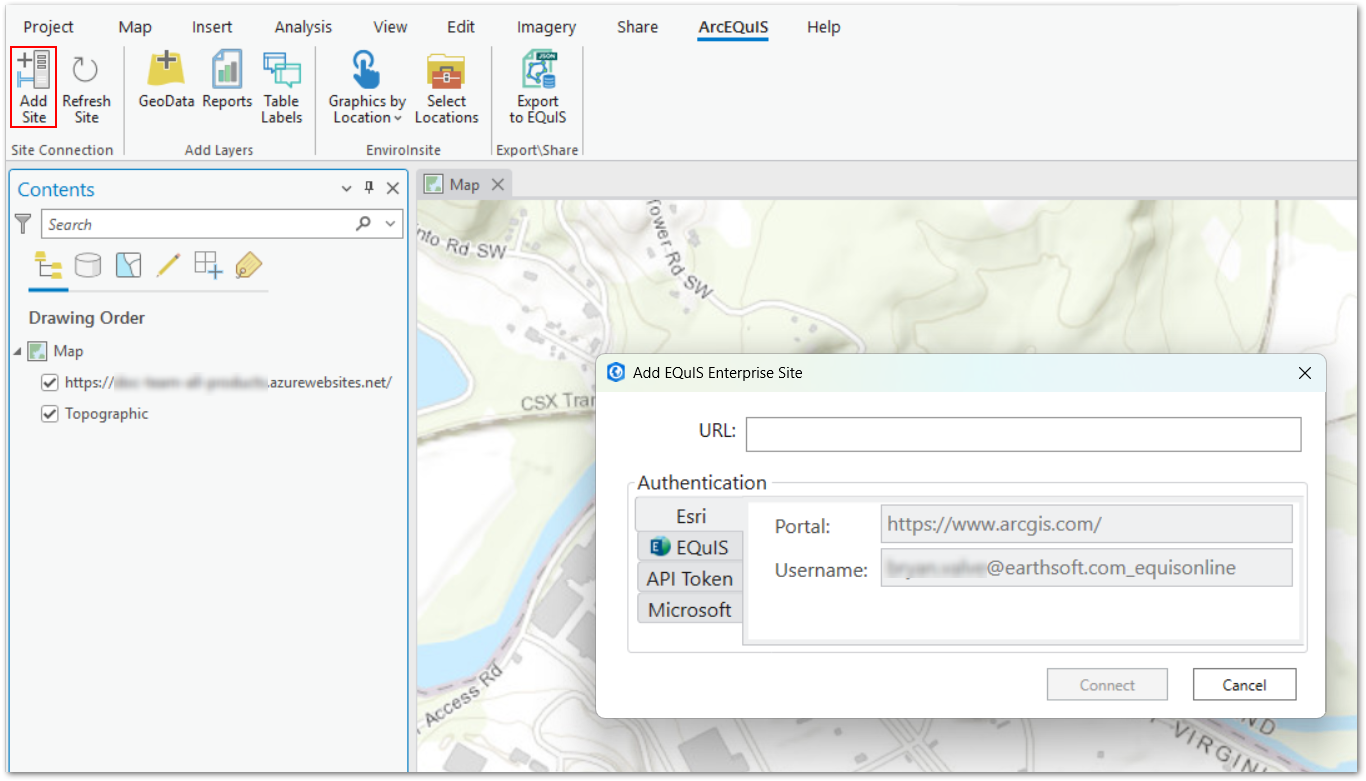Open the Project ribbon tab
Viewport: 1366px width, 781px height.
coord(49,27)
